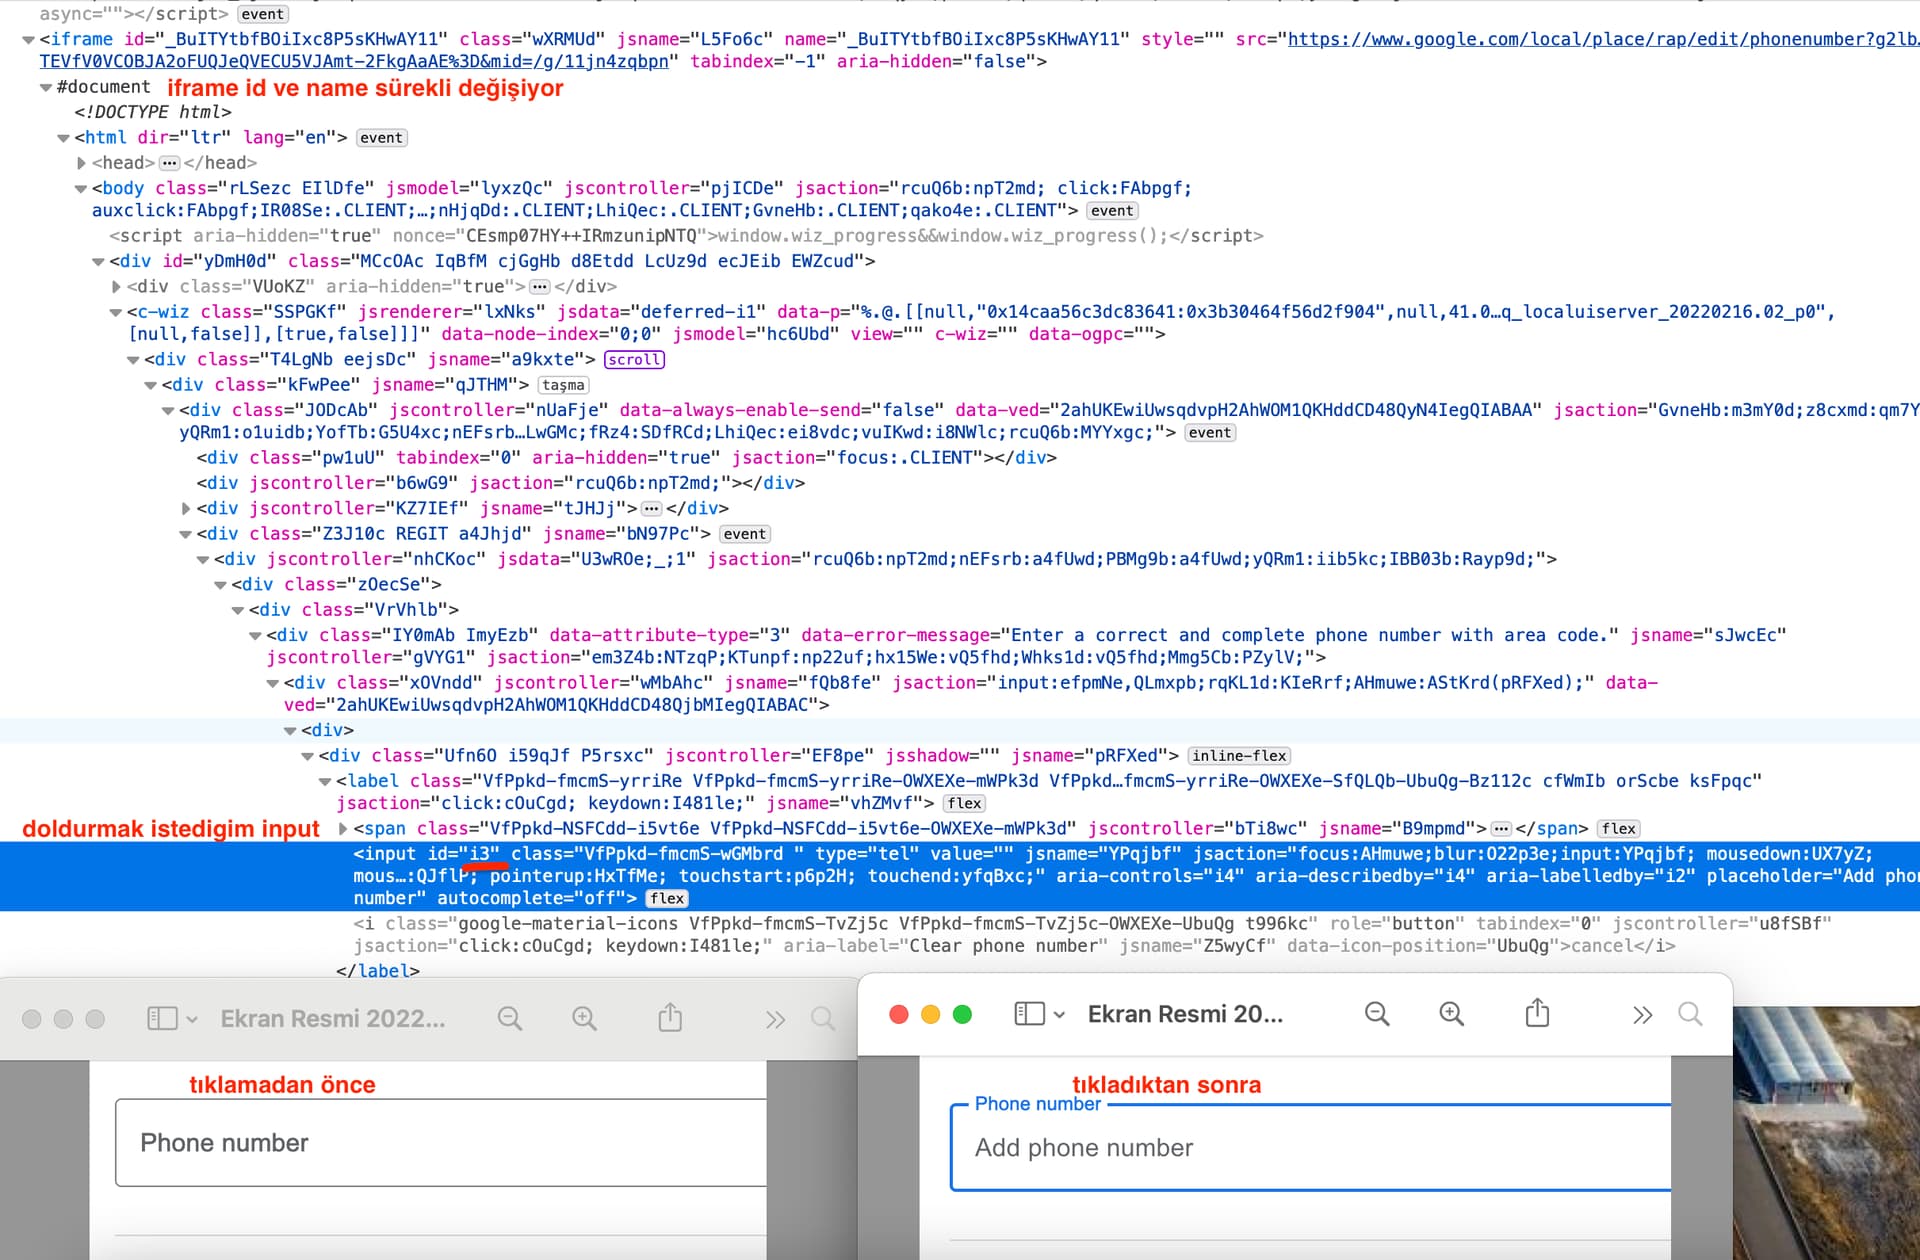Open the iframe src google.com link
1920x1260 pixels.
(1603, 39)
